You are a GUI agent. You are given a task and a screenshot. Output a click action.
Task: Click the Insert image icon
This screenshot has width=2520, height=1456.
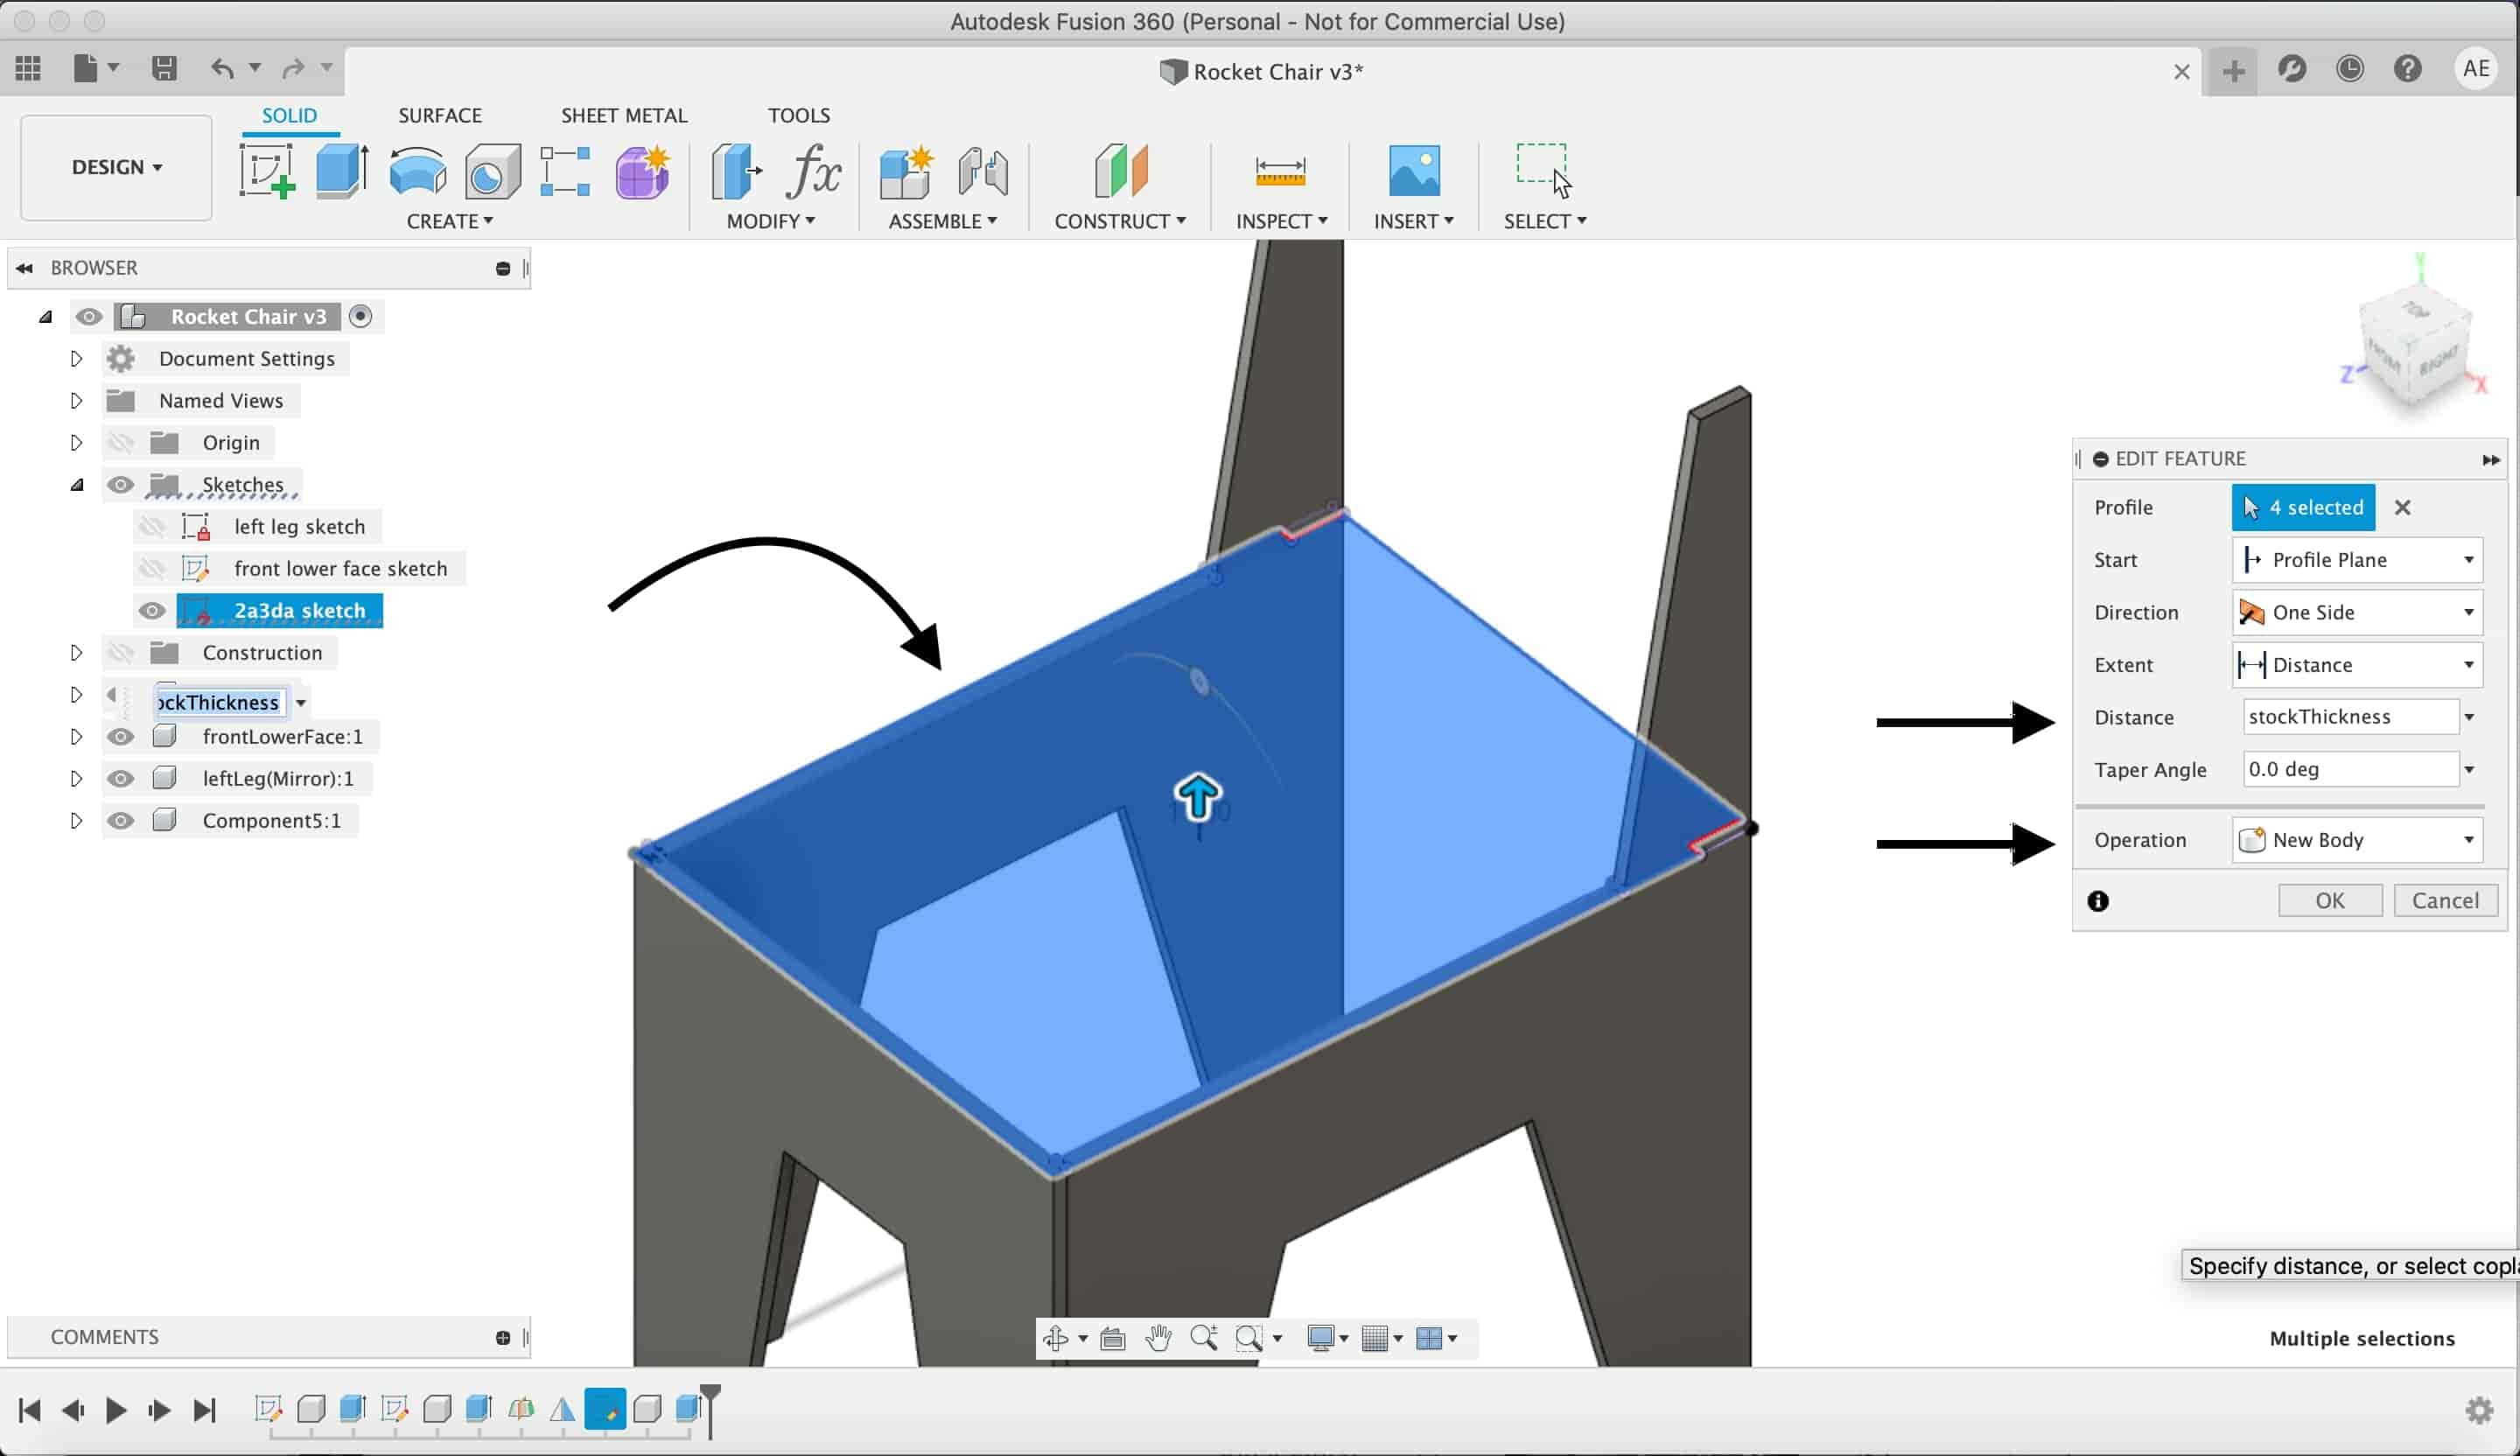coord(1414,171)
